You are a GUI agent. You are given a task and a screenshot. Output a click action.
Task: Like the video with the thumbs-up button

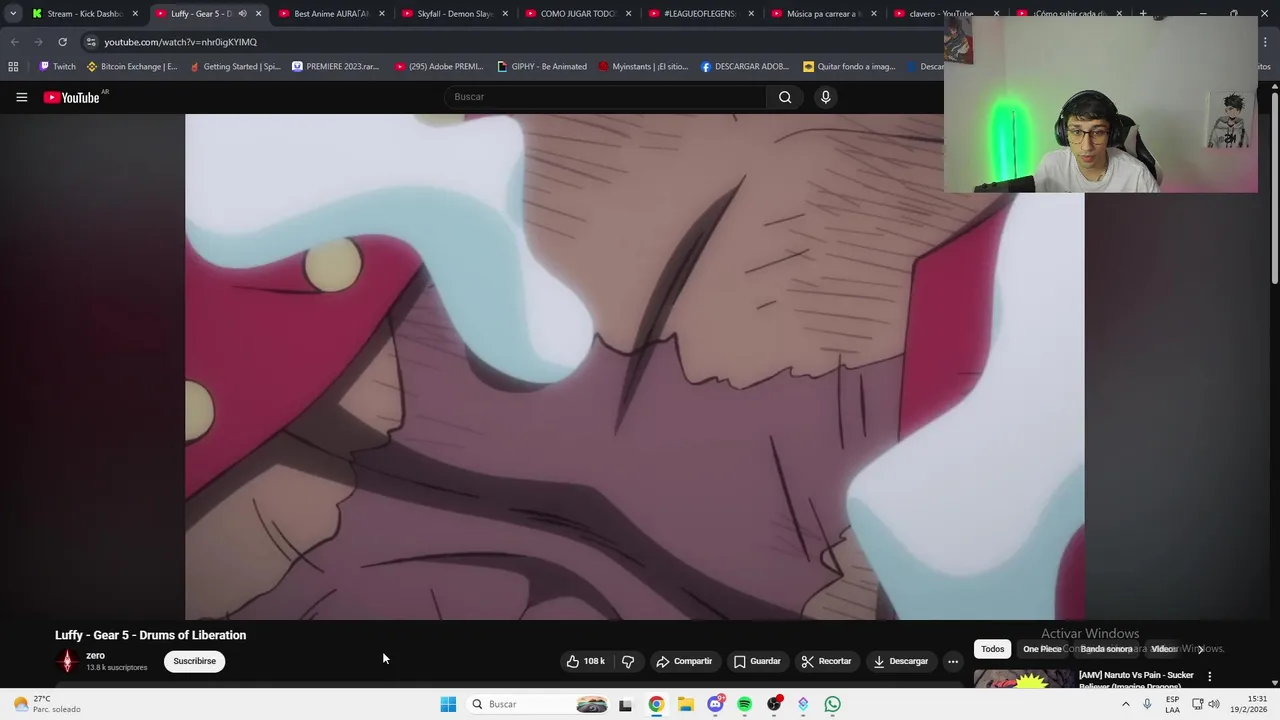pyautogui.click(x=585, y=661)
